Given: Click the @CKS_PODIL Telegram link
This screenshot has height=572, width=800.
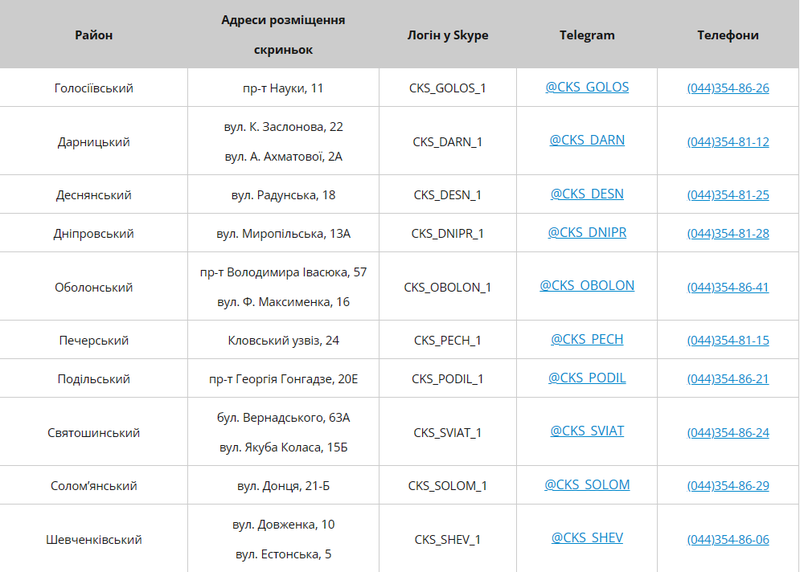Looking at the screenshot, I should coord(587,378).
